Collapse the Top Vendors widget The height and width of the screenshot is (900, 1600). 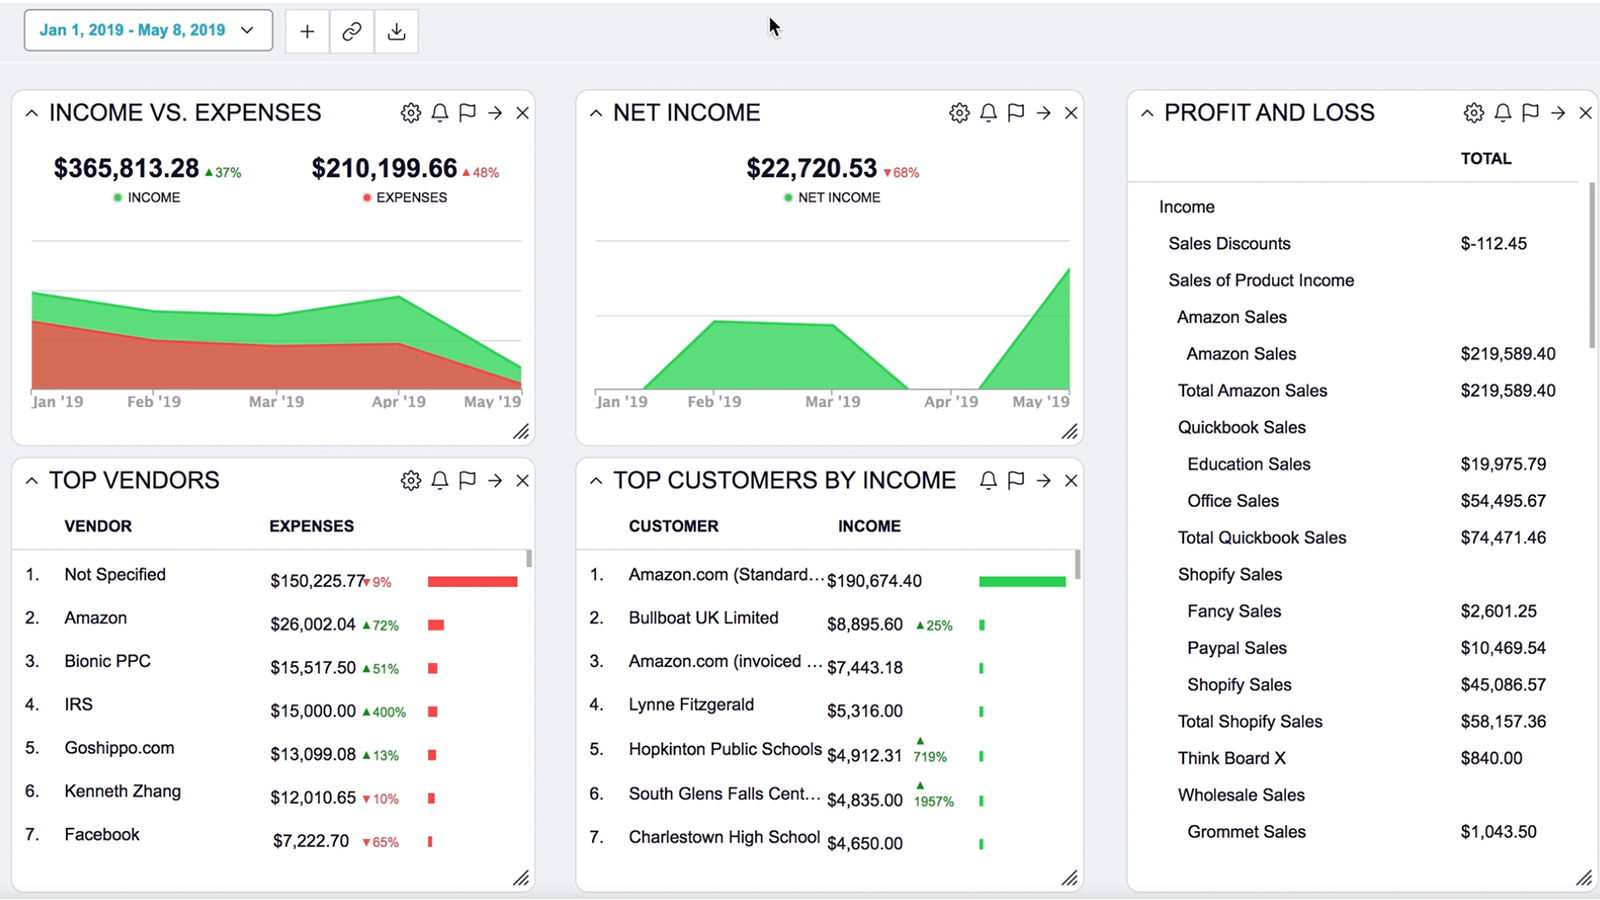30,480
